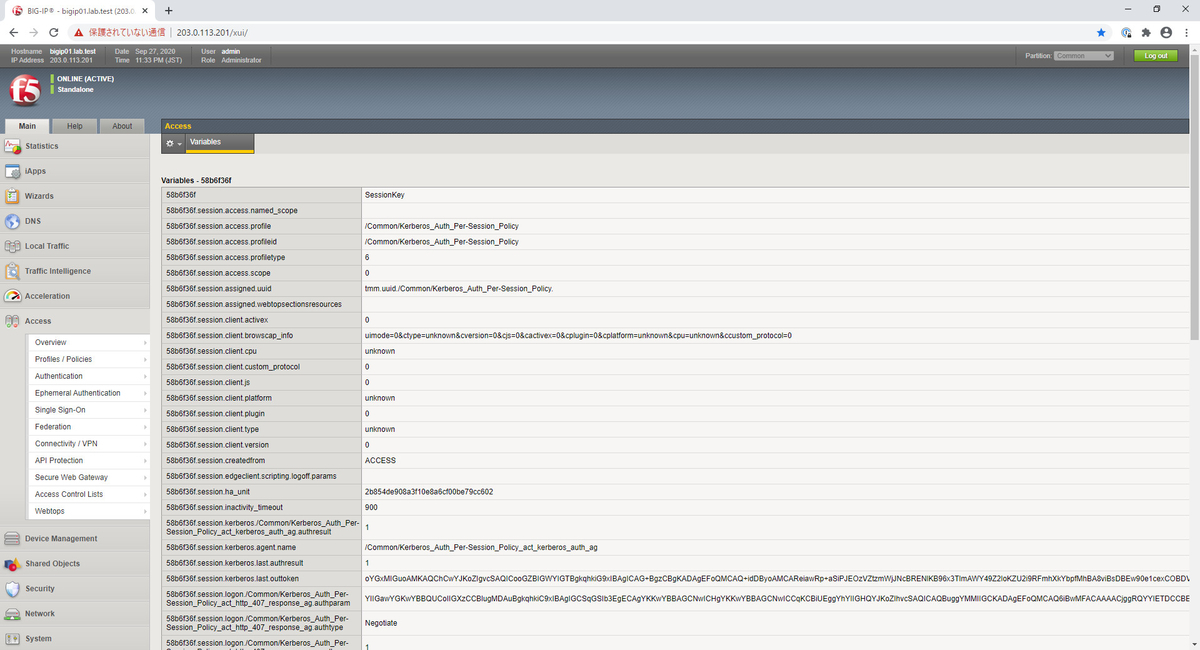Open the Device Management icon
Screen dimensions: 1200x650
(13, 538)
